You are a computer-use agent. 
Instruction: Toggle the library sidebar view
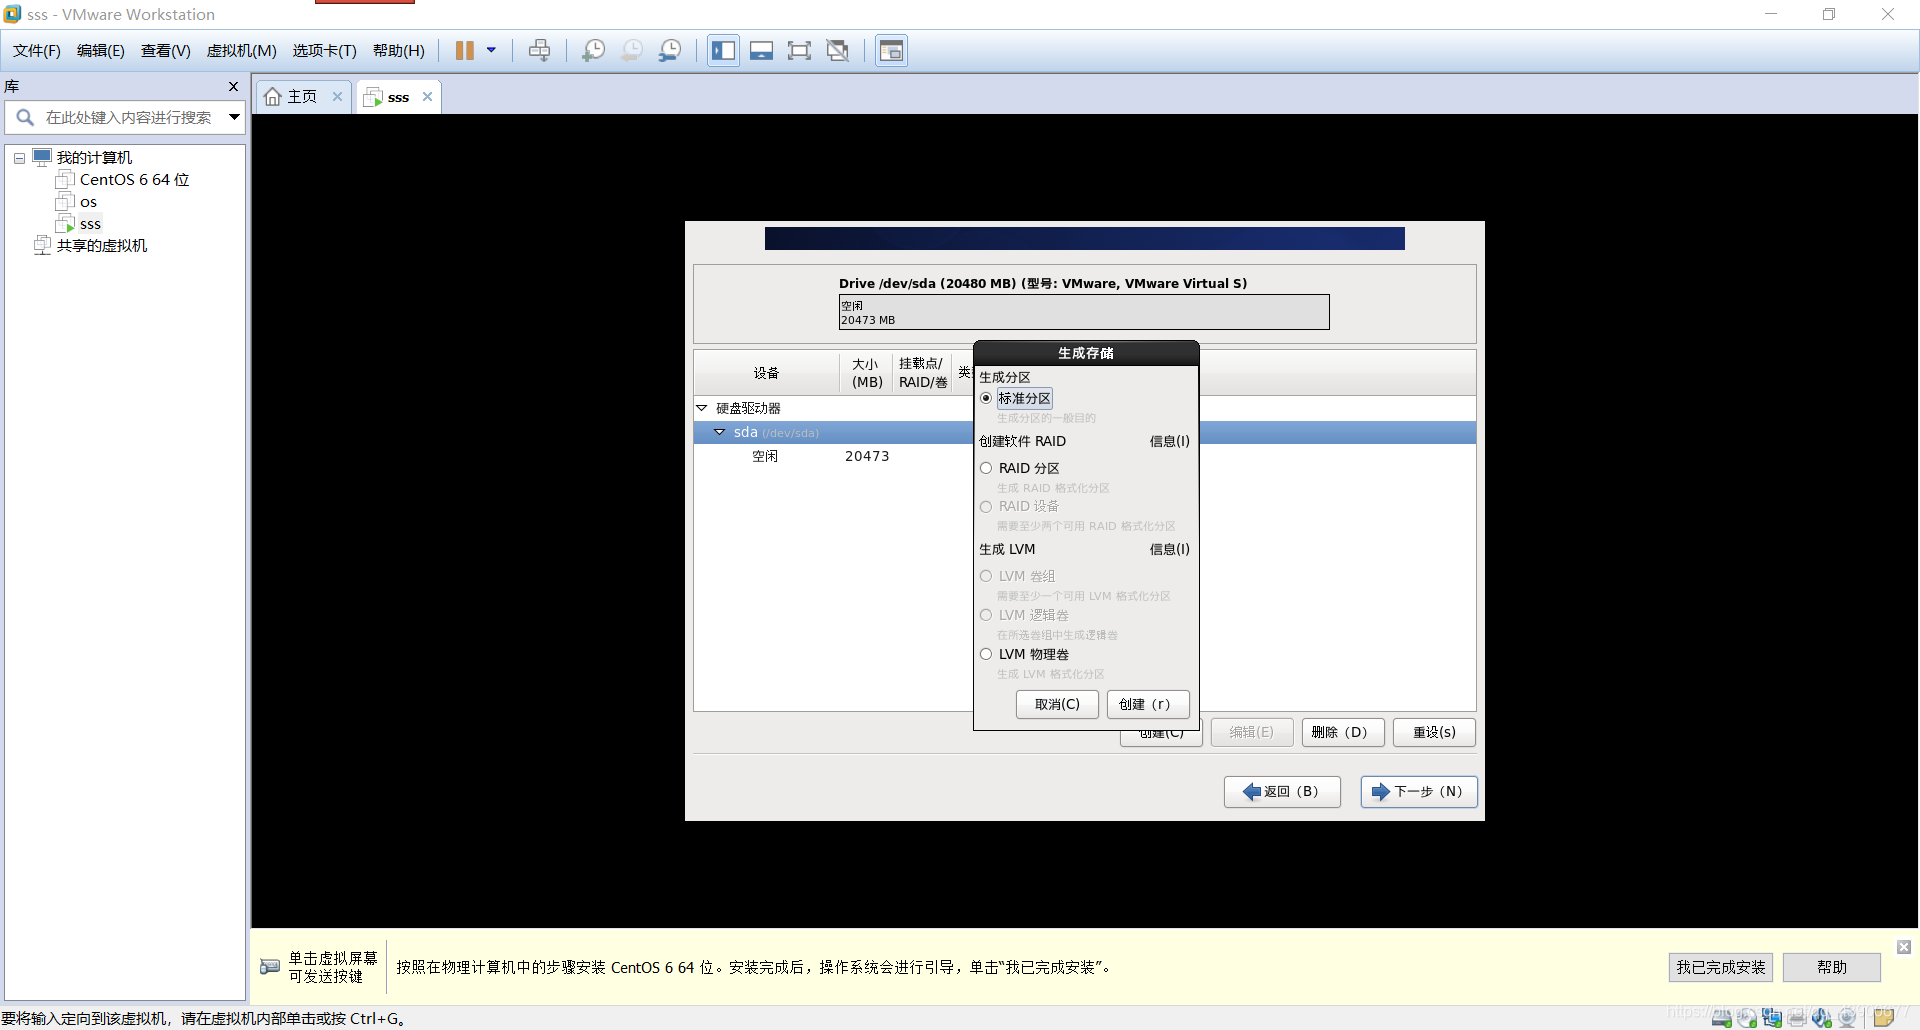[723, 50]
